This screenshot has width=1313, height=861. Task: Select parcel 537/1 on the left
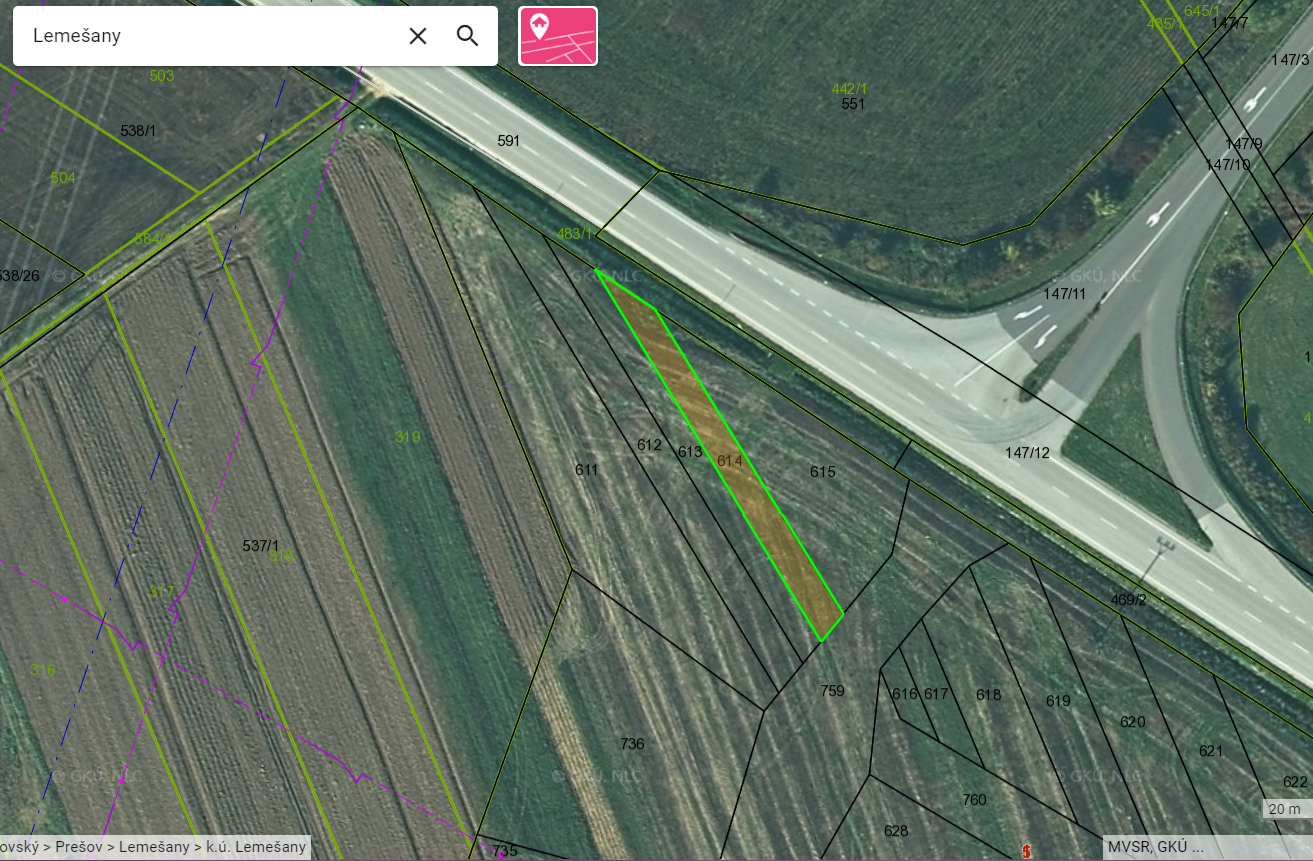[260, 545]
